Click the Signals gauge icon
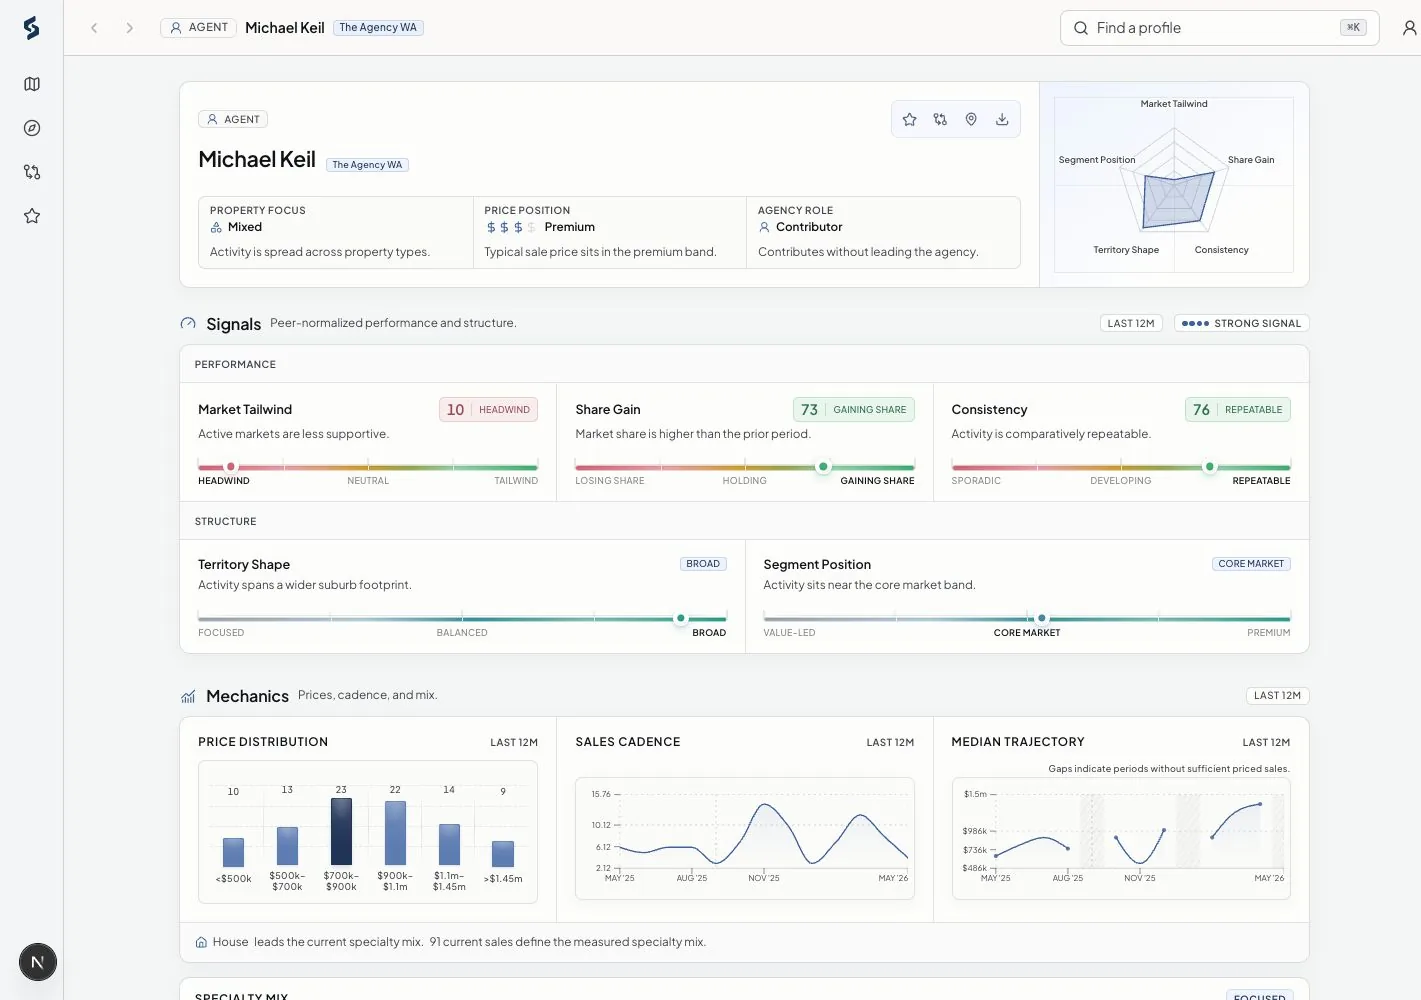The width and height of the screenshot is (1421, 1000). 188,323
